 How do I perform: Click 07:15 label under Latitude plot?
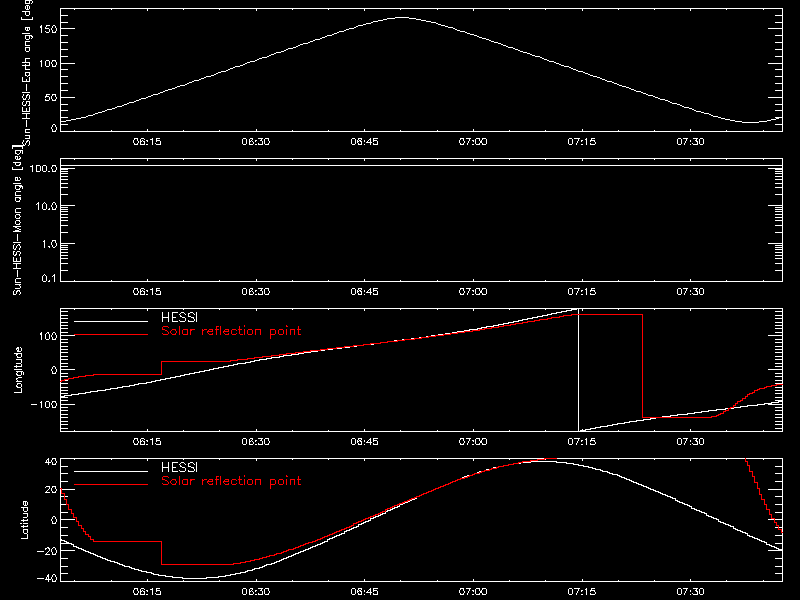[582, 591]
